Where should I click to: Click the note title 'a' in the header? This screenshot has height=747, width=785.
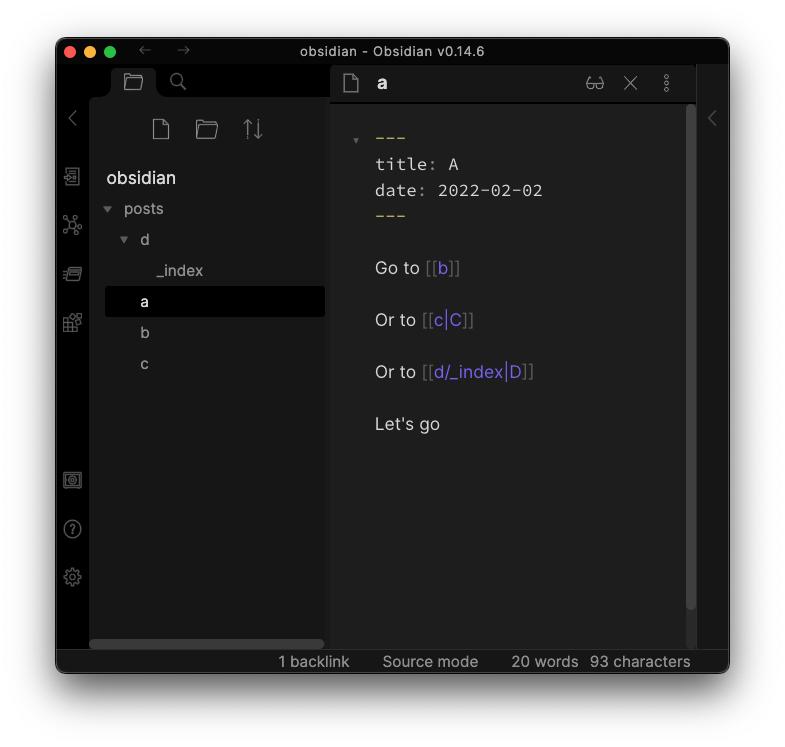[x=382, y=83]
